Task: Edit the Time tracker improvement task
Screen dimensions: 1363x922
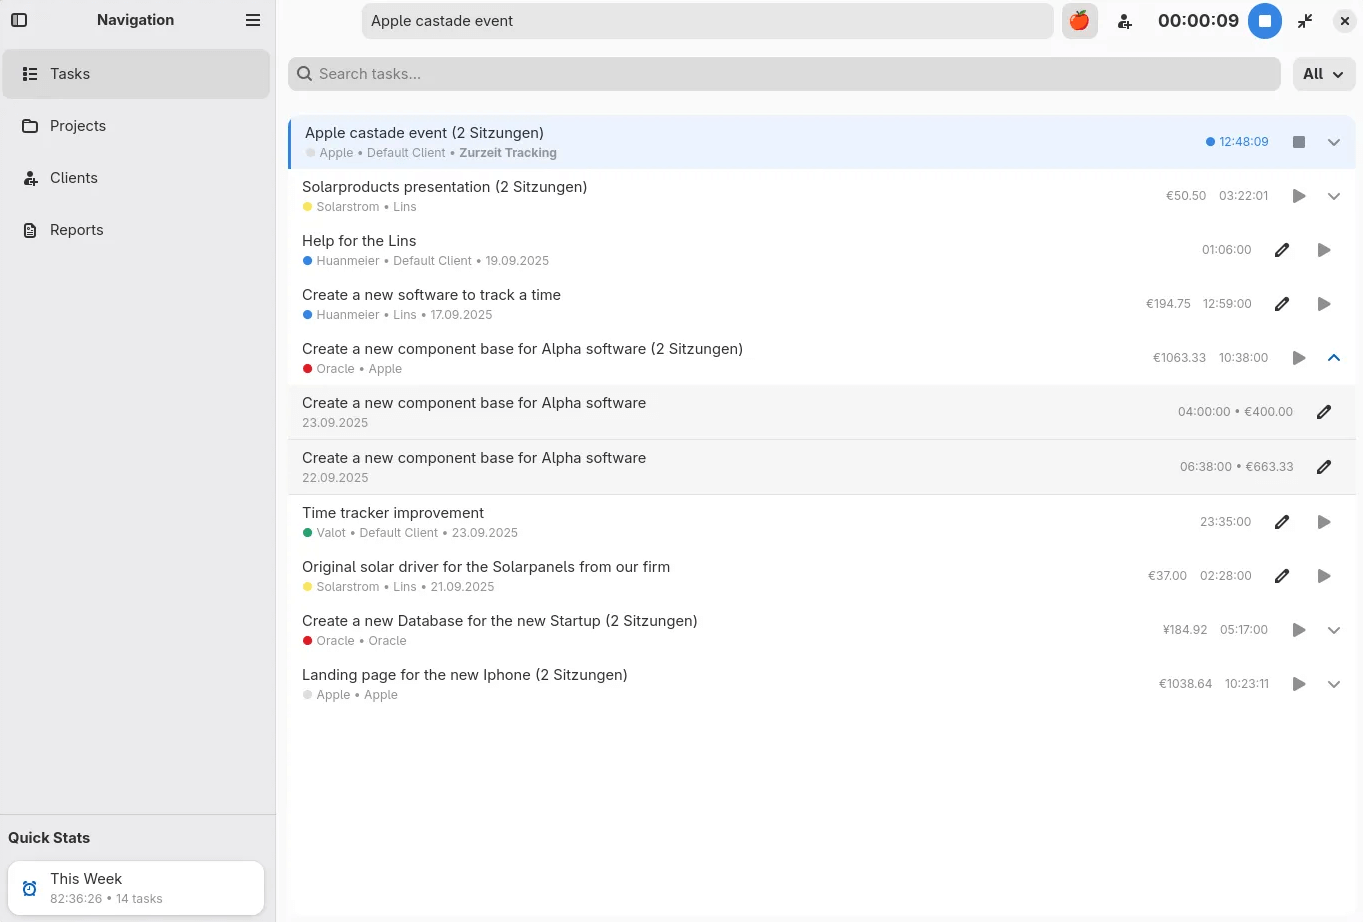Action: tap(1282, 522)
